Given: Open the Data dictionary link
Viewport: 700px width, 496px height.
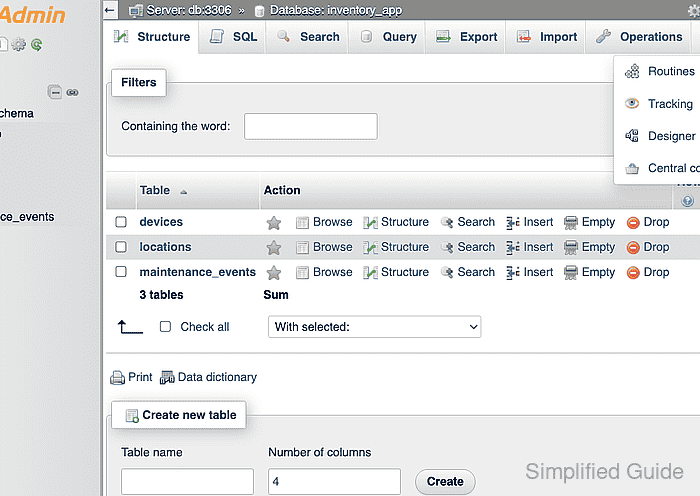Looking at the screenshot, I should coord(208,377).
